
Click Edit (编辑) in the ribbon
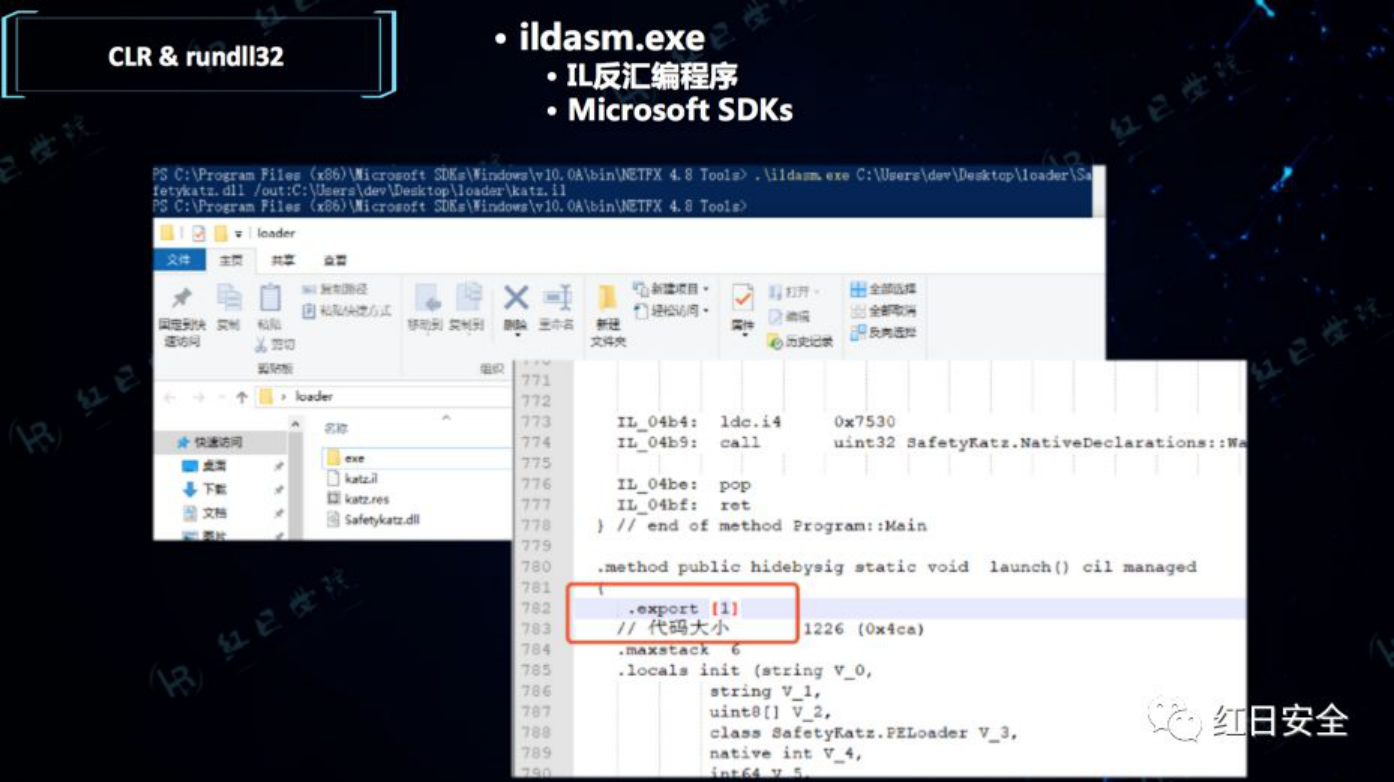coord(790,316)
